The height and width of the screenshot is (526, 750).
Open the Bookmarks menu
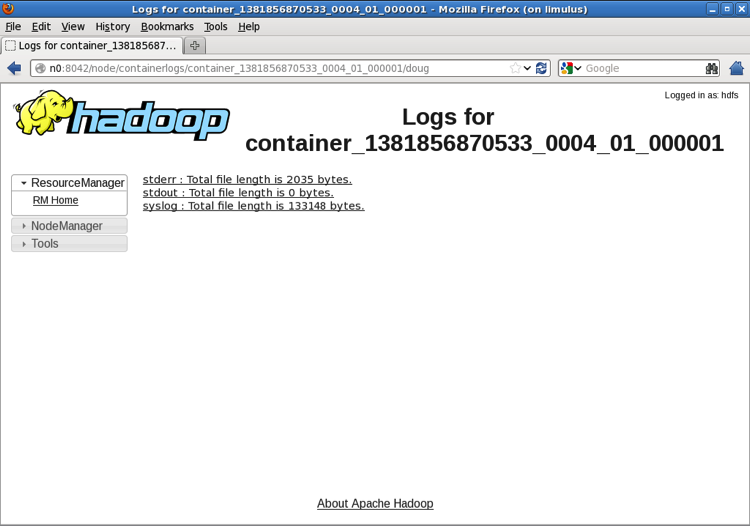point(167,27)
